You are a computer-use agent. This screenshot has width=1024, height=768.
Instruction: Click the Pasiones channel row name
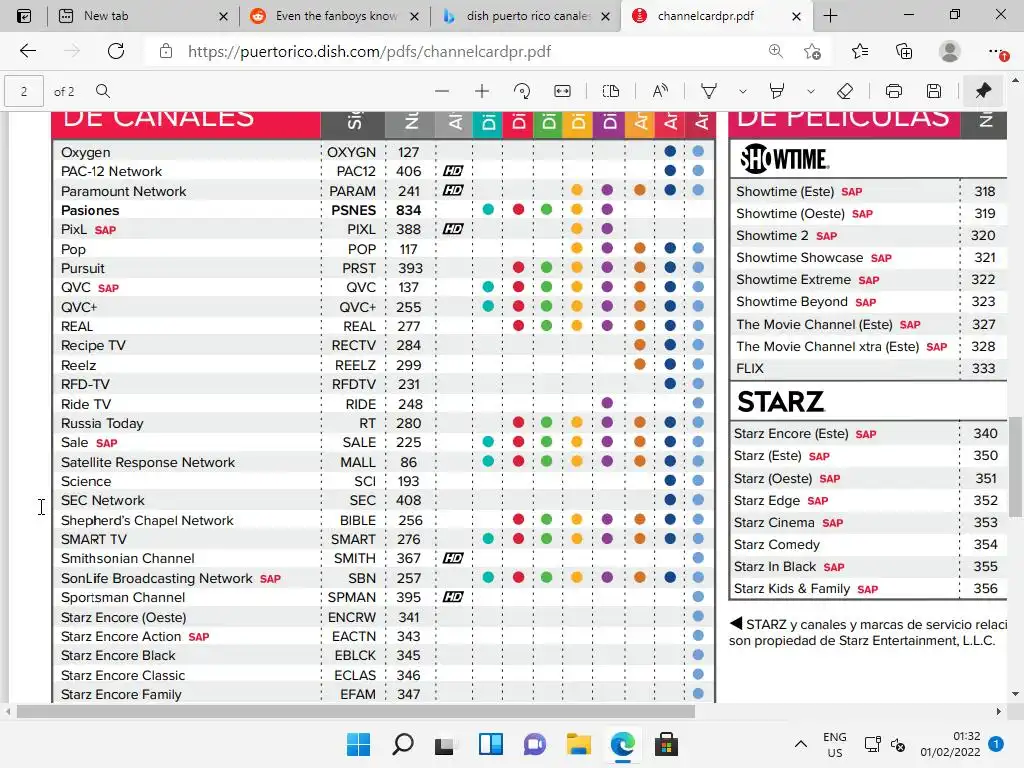coord(90,210)
